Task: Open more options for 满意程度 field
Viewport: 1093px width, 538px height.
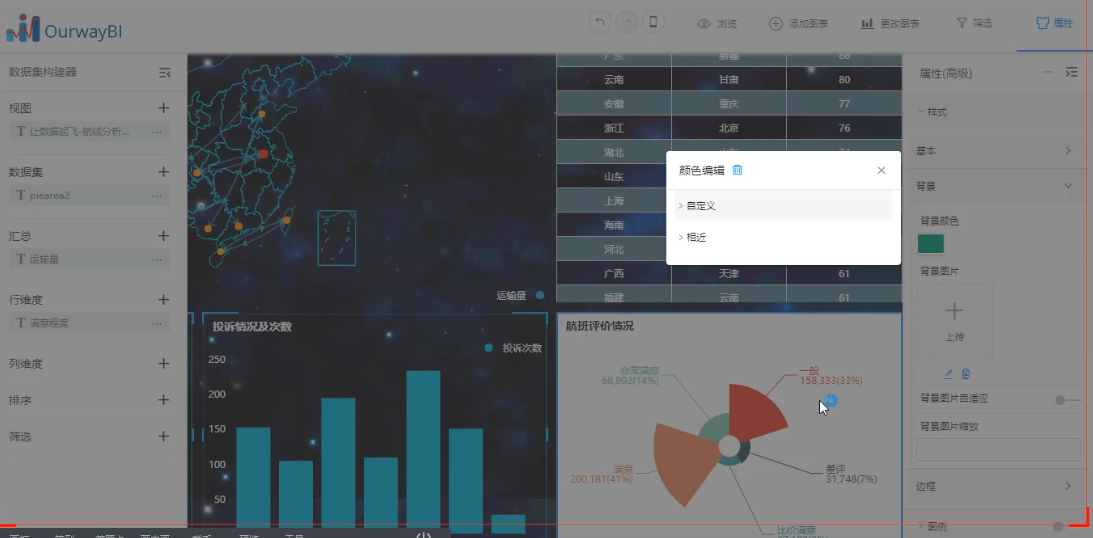Action: pyautogui.click(x=157, y=323)
